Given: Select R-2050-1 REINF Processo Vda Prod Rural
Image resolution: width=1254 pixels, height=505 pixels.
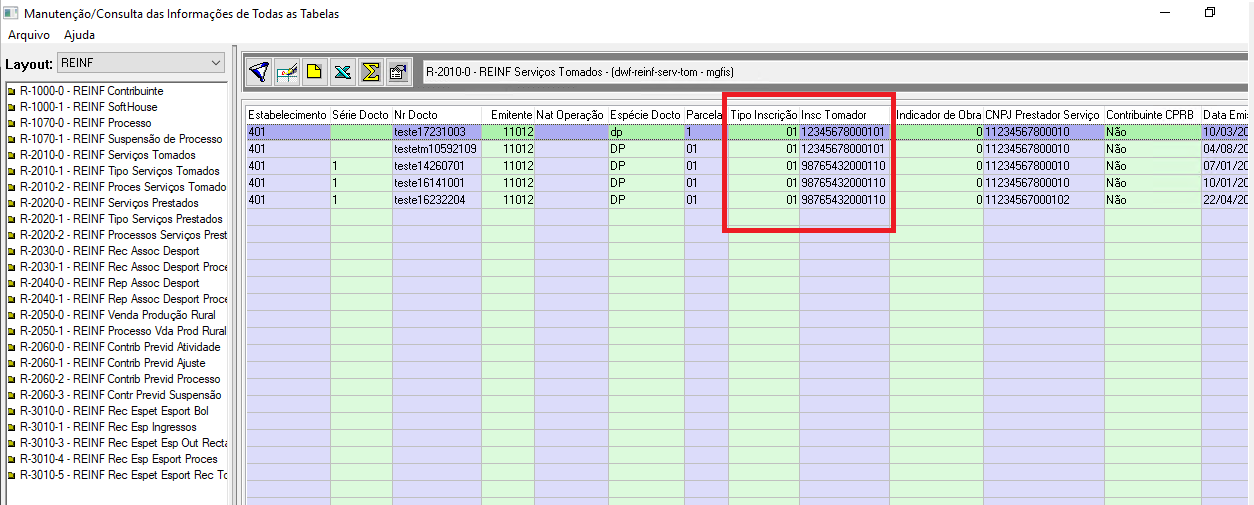Looking at the screenshot, I should [122, 331].
